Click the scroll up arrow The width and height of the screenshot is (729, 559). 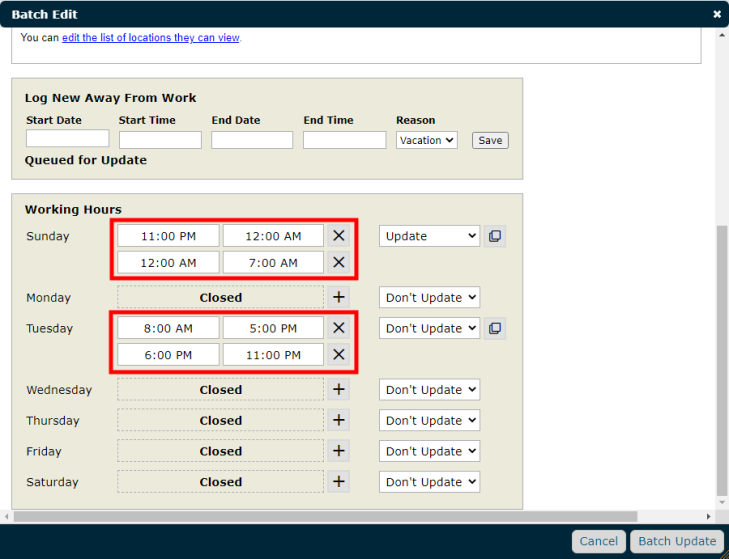pos(722,35)
